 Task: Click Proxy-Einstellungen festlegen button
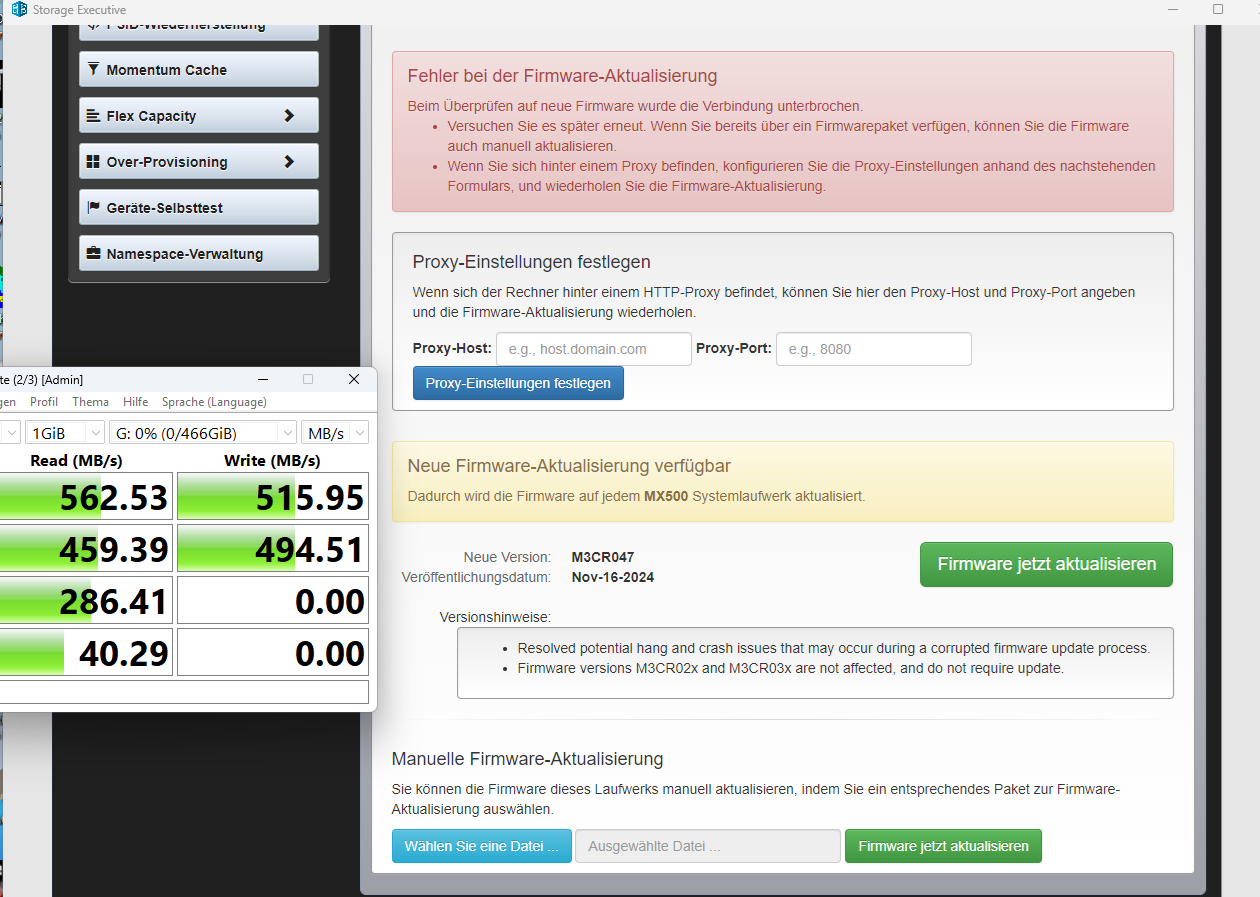[x=518, y=383]
